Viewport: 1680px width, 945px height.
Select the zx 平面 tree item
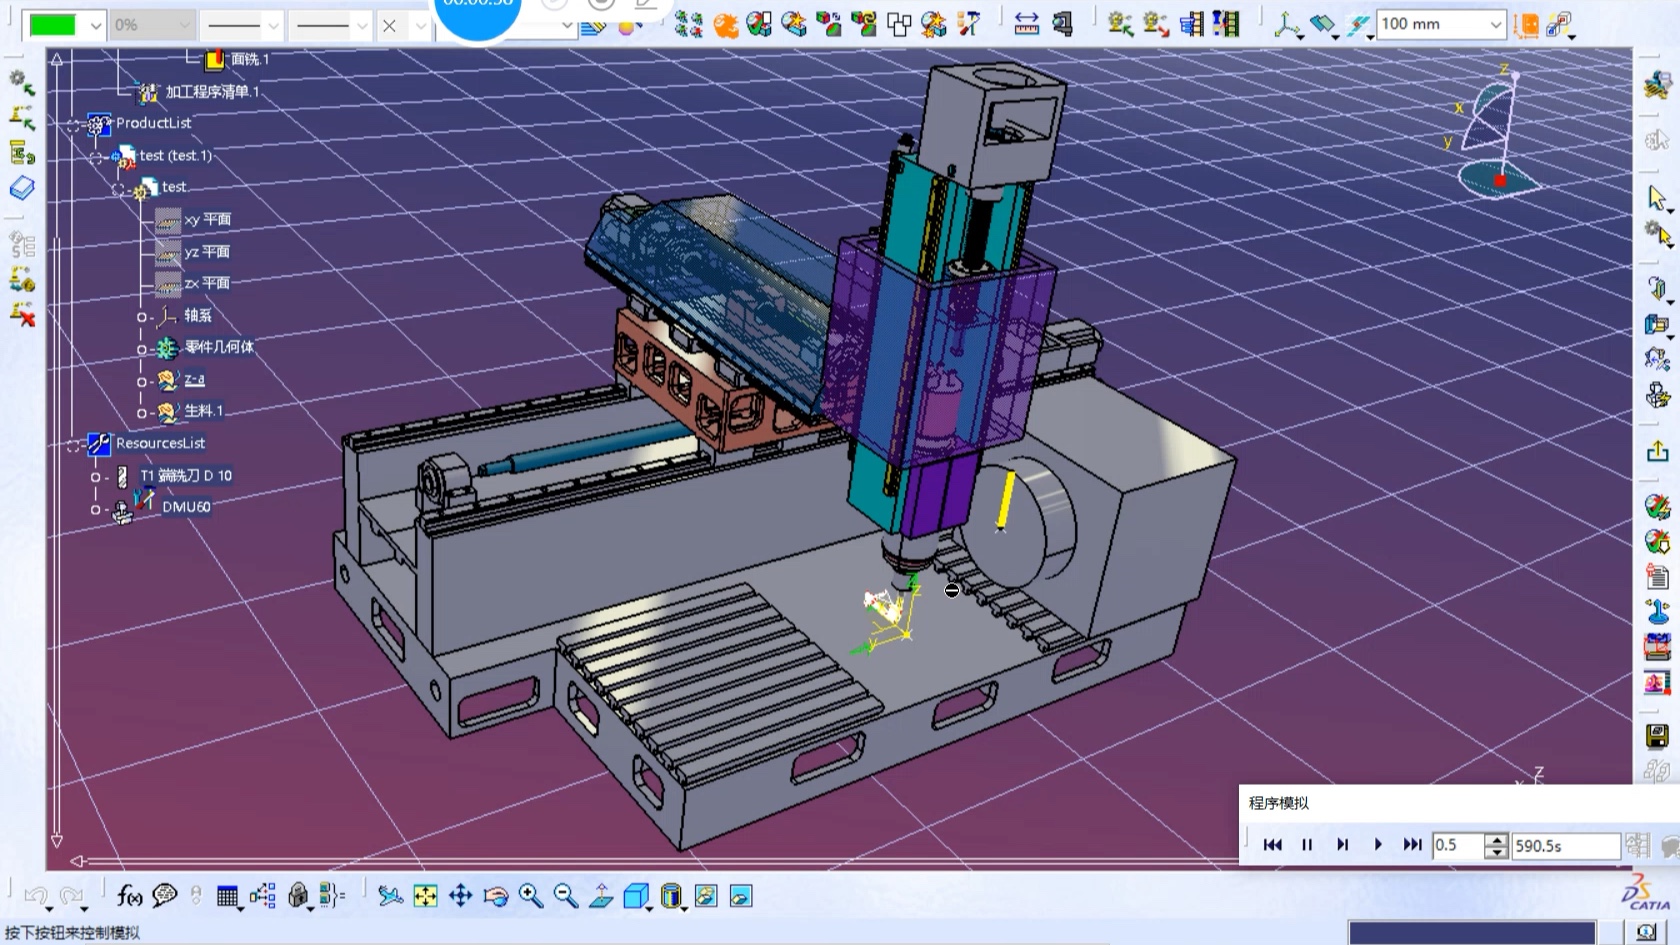(x=207, y=283)
